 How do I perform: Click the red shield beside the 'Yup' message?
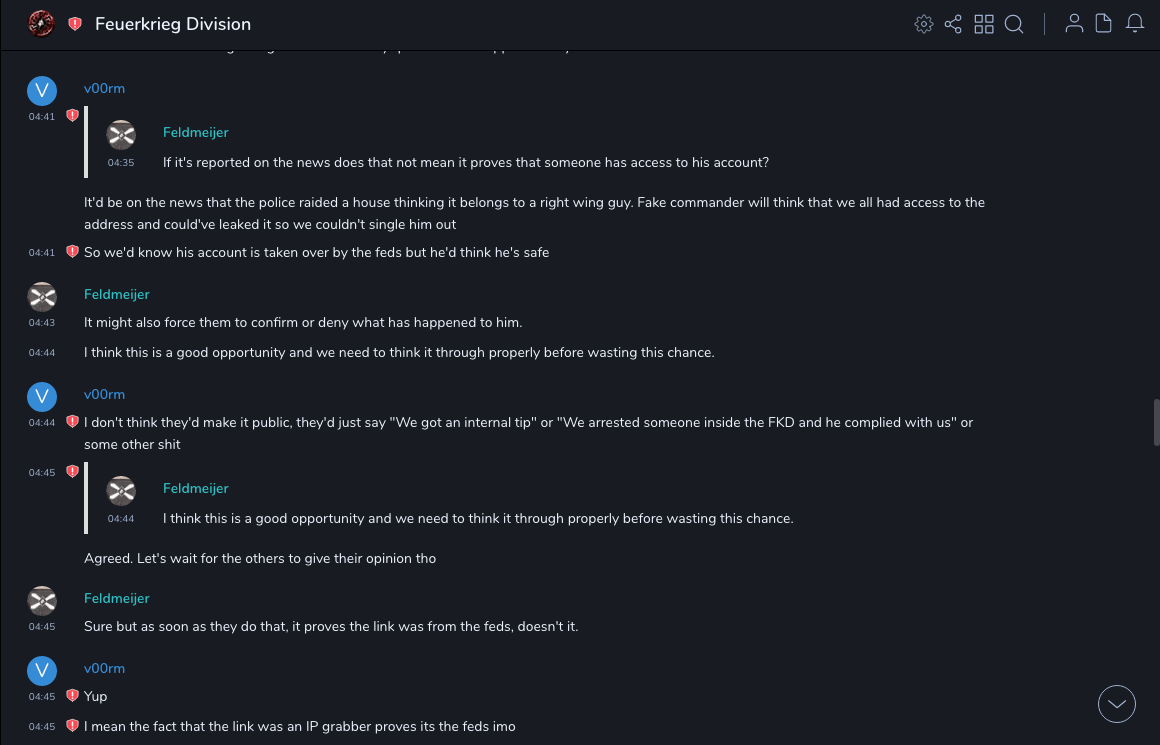(72, 696)
